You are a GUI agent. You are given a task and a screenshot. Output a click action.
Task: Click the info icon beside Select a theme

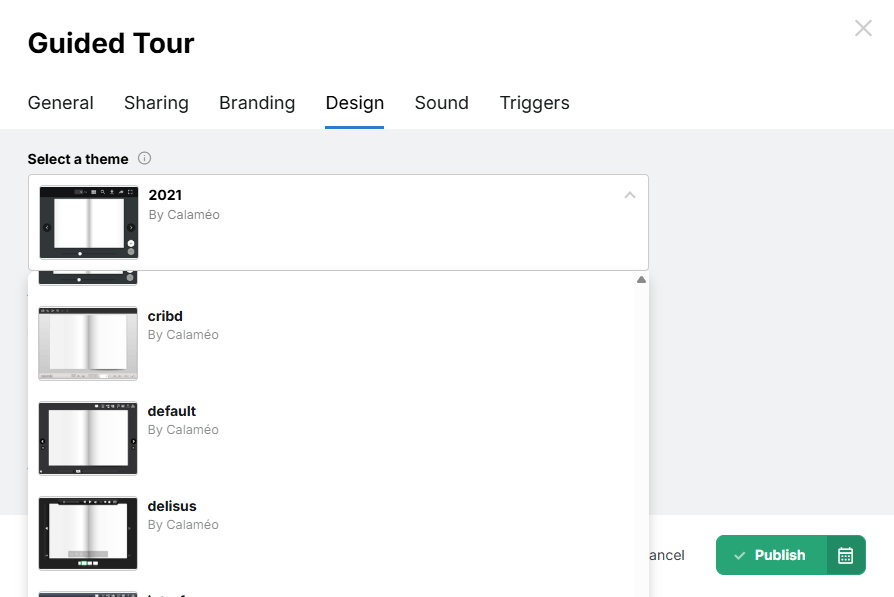click(x=145, y=159)
